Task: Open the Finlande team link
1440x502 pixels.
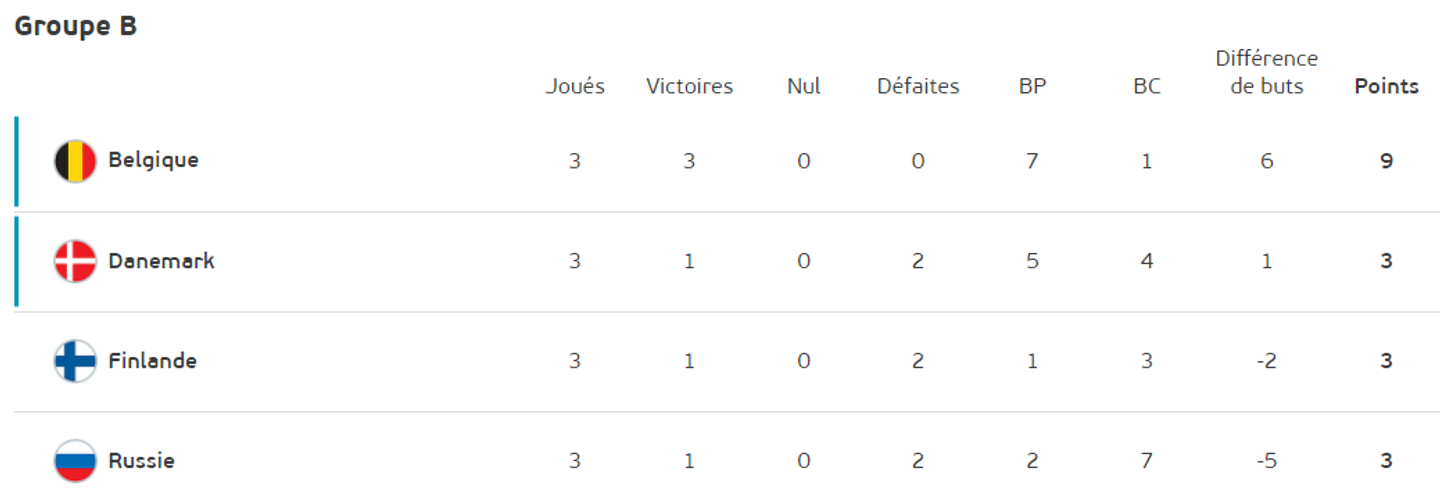Action: point(152,361)
